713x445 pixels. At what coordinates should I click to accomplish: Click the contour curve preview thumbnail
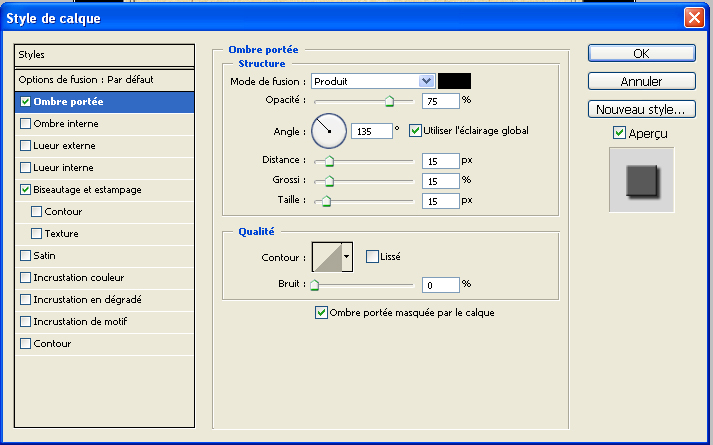coord(327,257)
